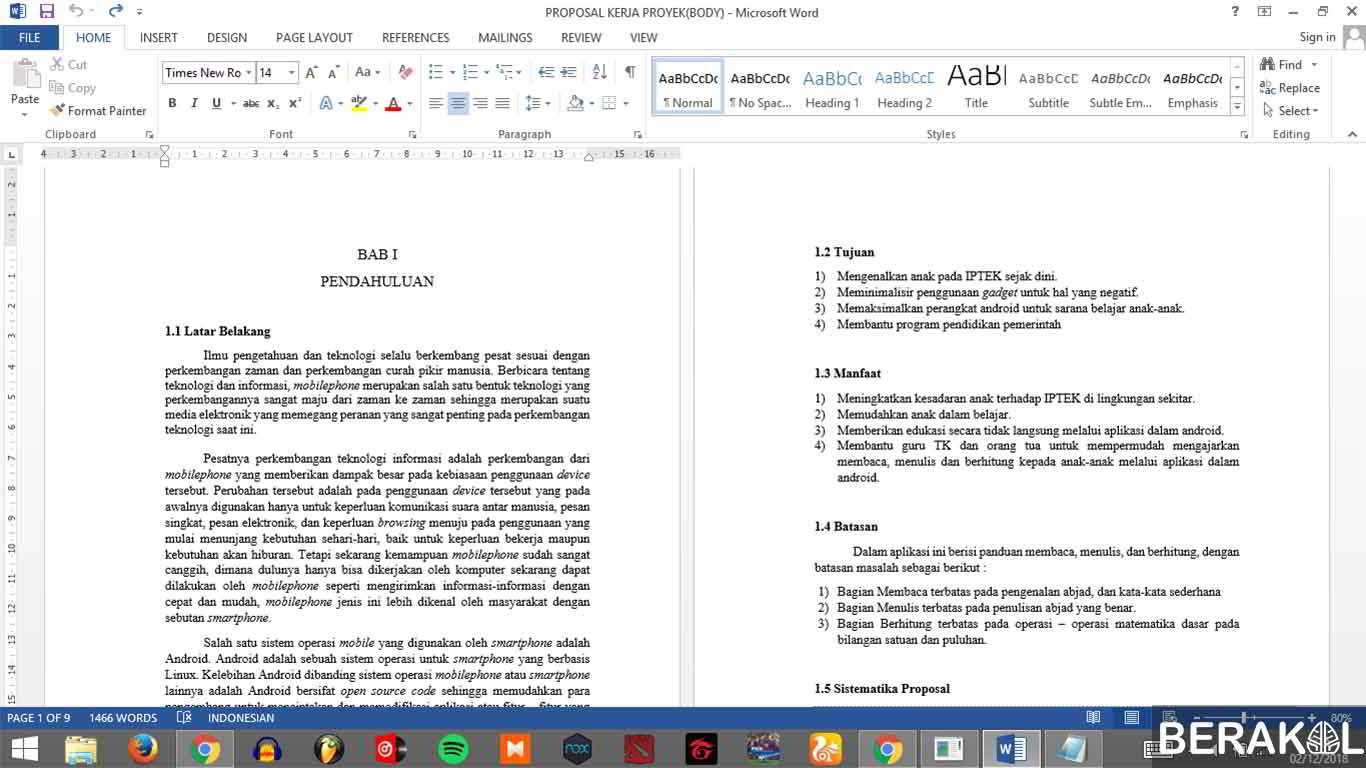The image size is (1366, 768).
Task: Click the Grow Font button
Action: (x=312, y=72)
